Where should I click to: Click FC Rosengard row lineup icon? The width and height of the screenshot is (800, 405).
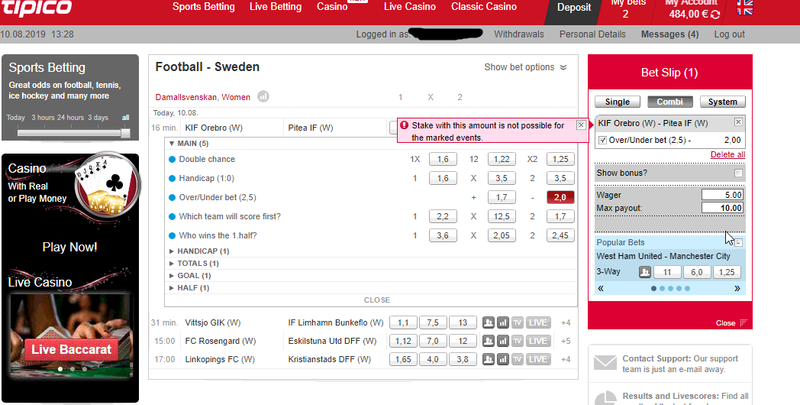click(x=488, y=341)
